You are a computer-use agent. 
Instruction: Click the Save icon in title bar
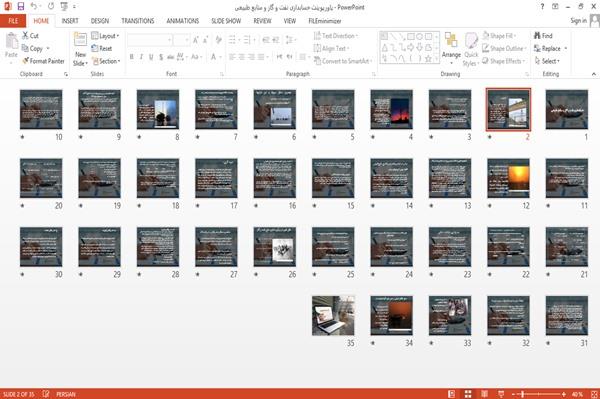(x=21, y=6)
